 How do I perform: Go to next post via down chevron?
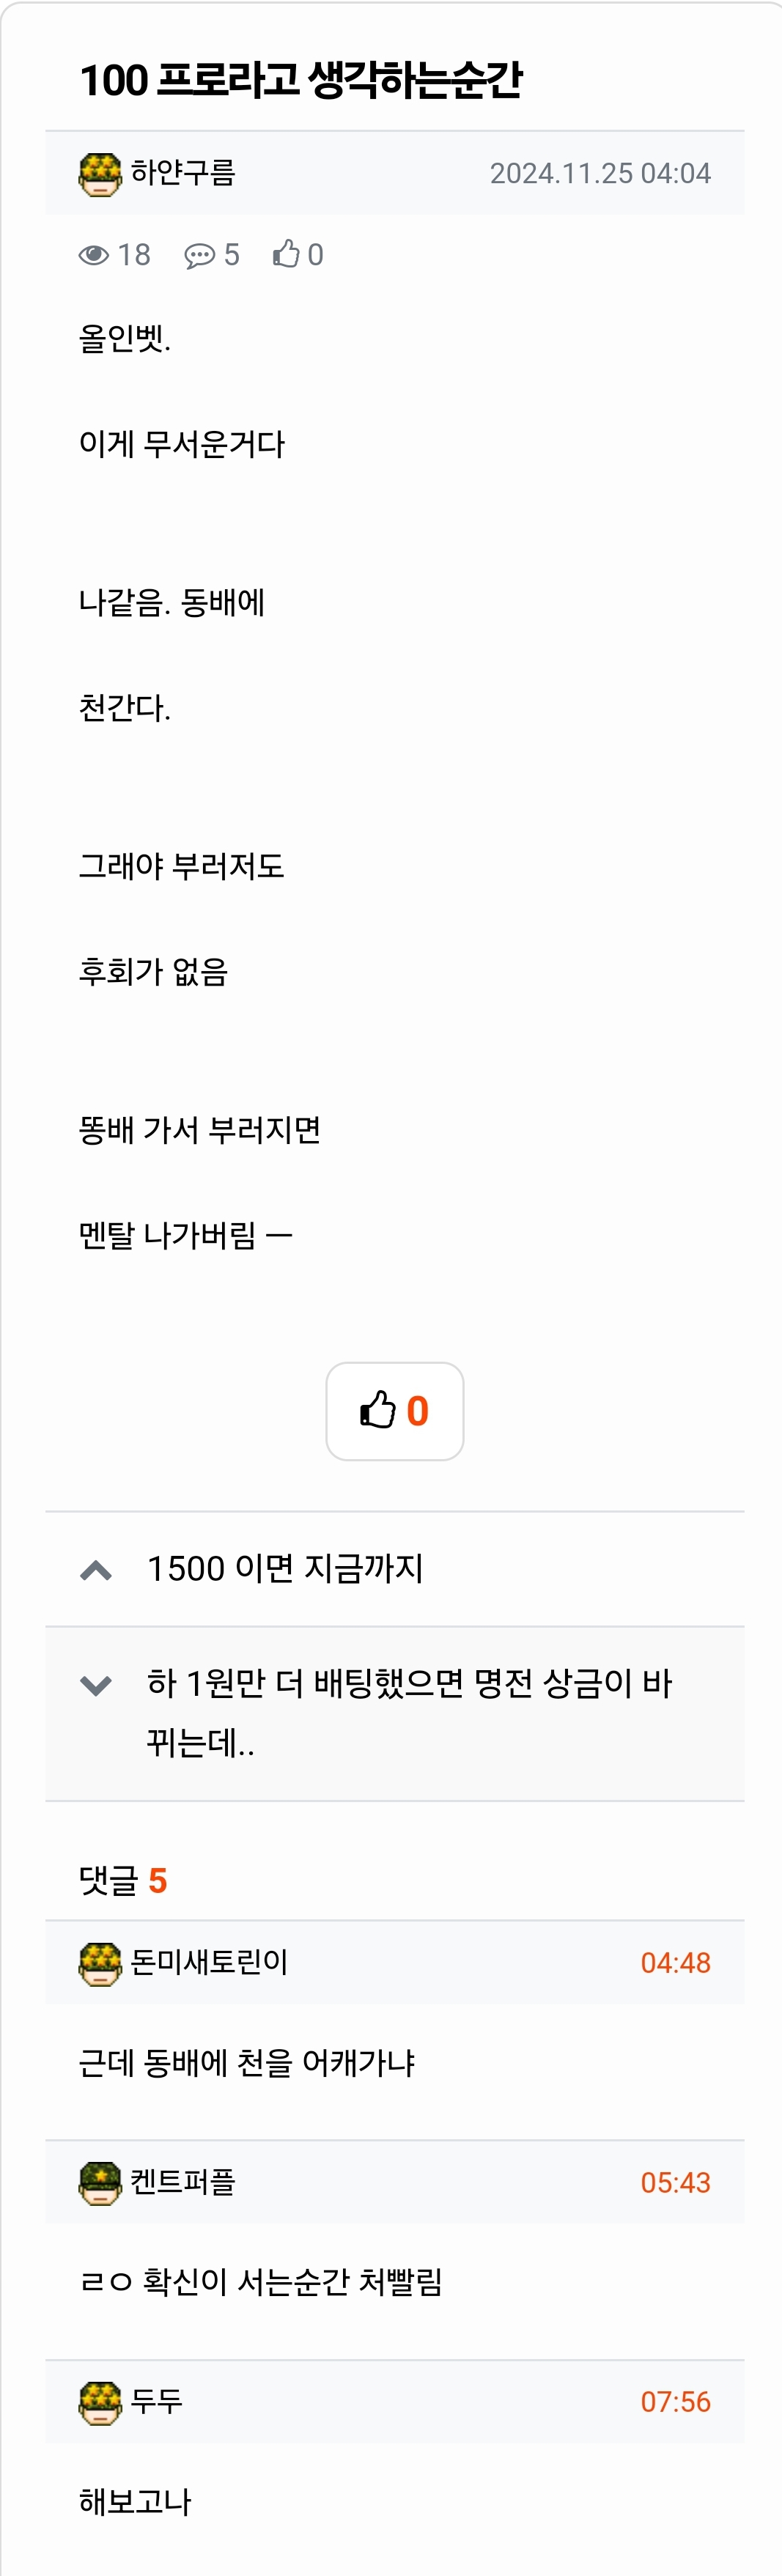pyautogui.click(x=96, y=1685)
